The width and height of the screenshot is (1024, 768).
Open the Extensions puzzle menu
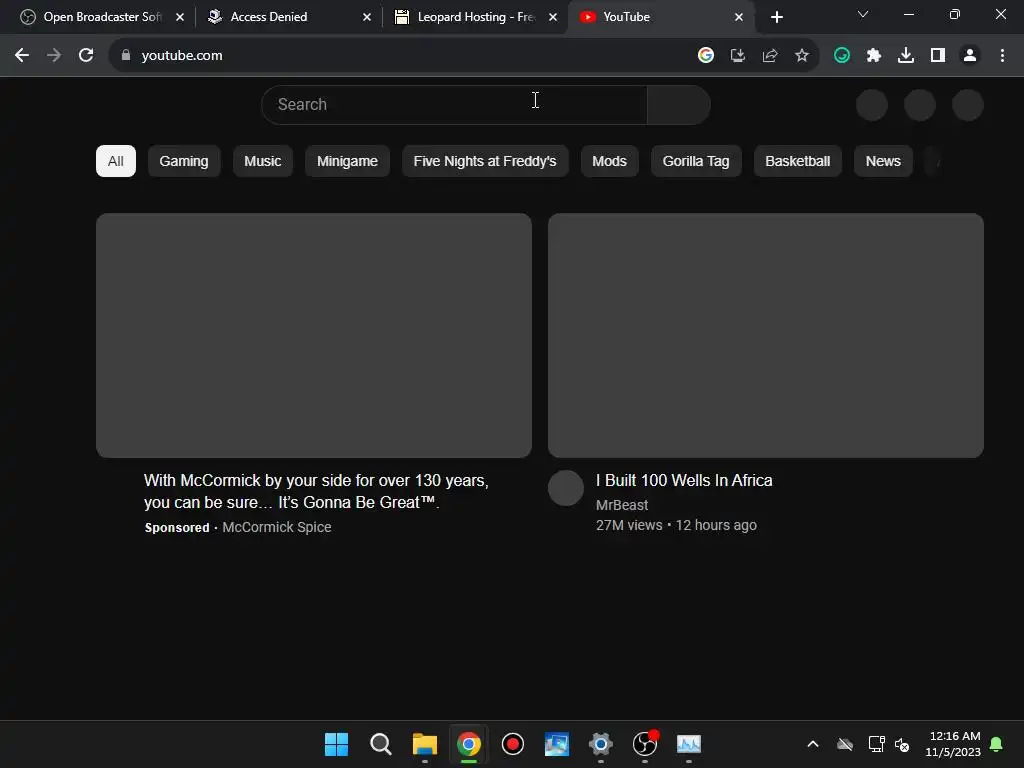874,56
